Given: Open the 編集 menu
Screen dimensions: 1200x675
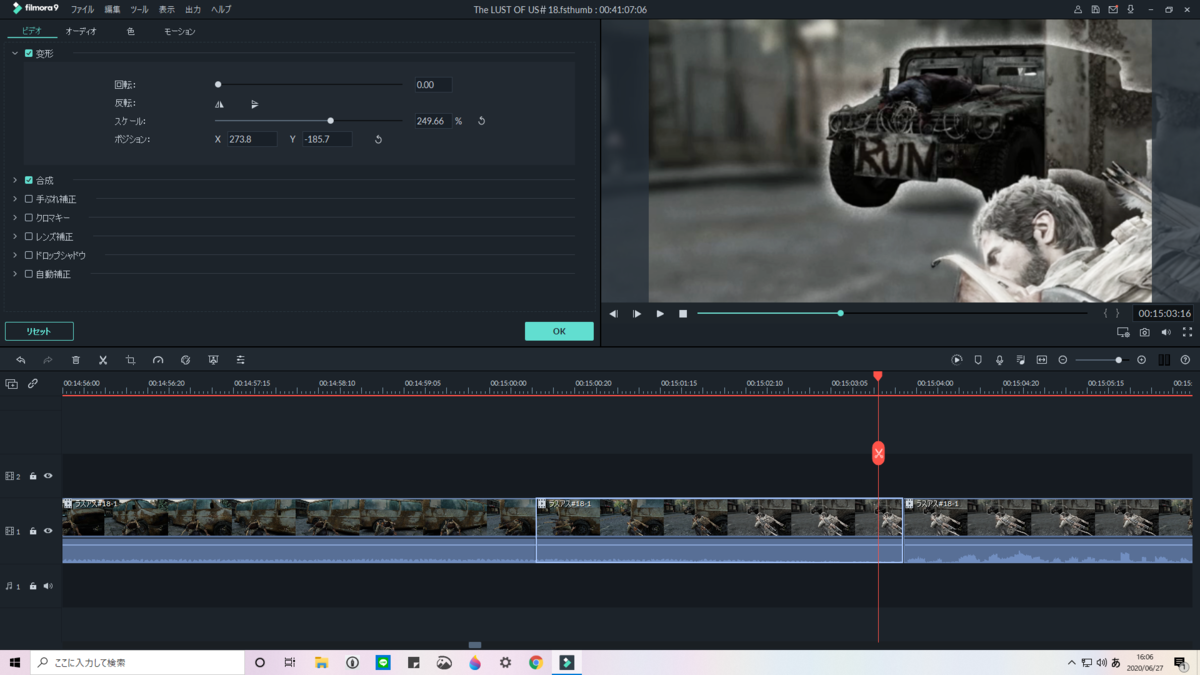Looking at the screenshot, I should [x=112, y=10].
